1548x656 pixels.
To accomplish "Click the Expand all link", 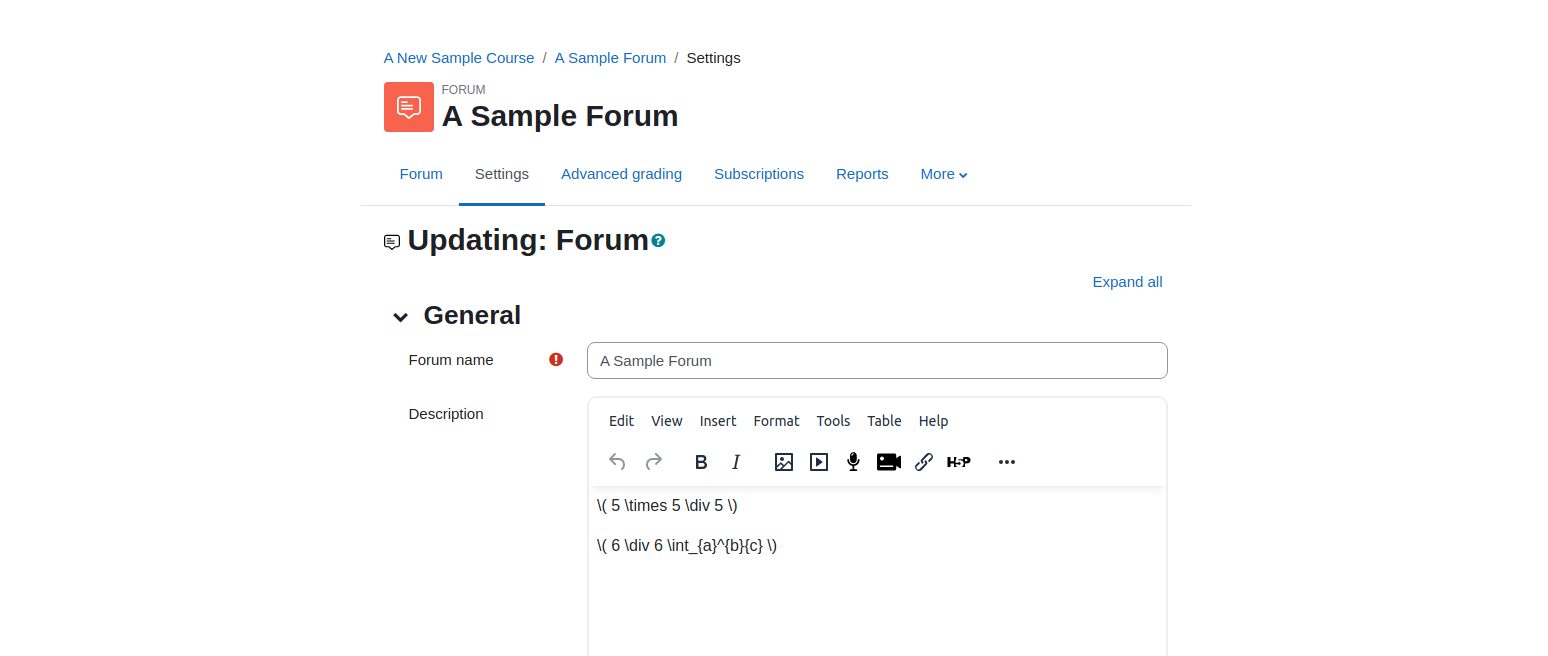I will tap(1127, 282).
